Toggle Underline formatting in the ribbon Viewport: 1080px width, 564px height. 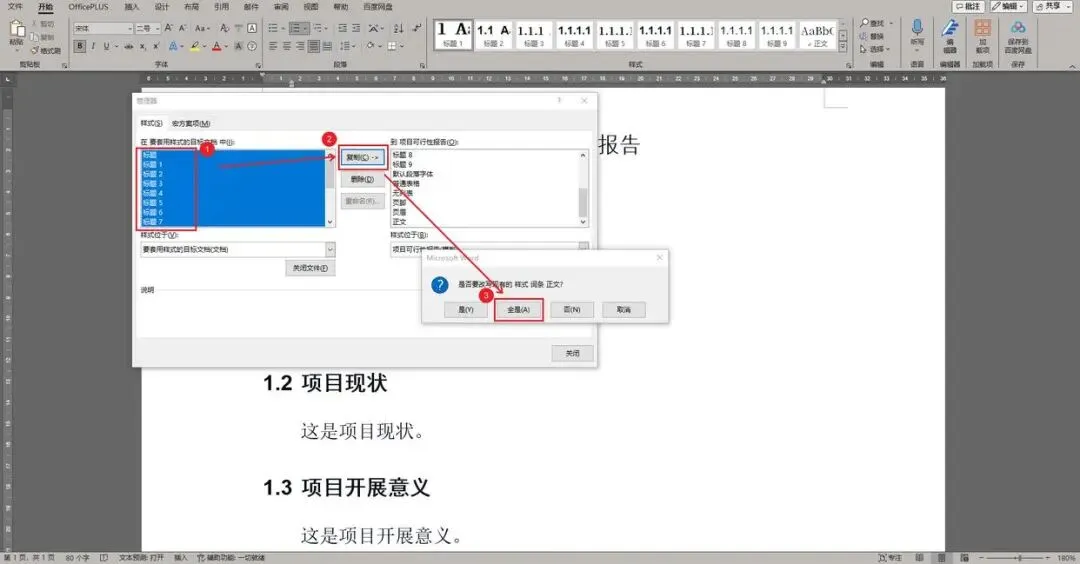[x=106, y=46]
